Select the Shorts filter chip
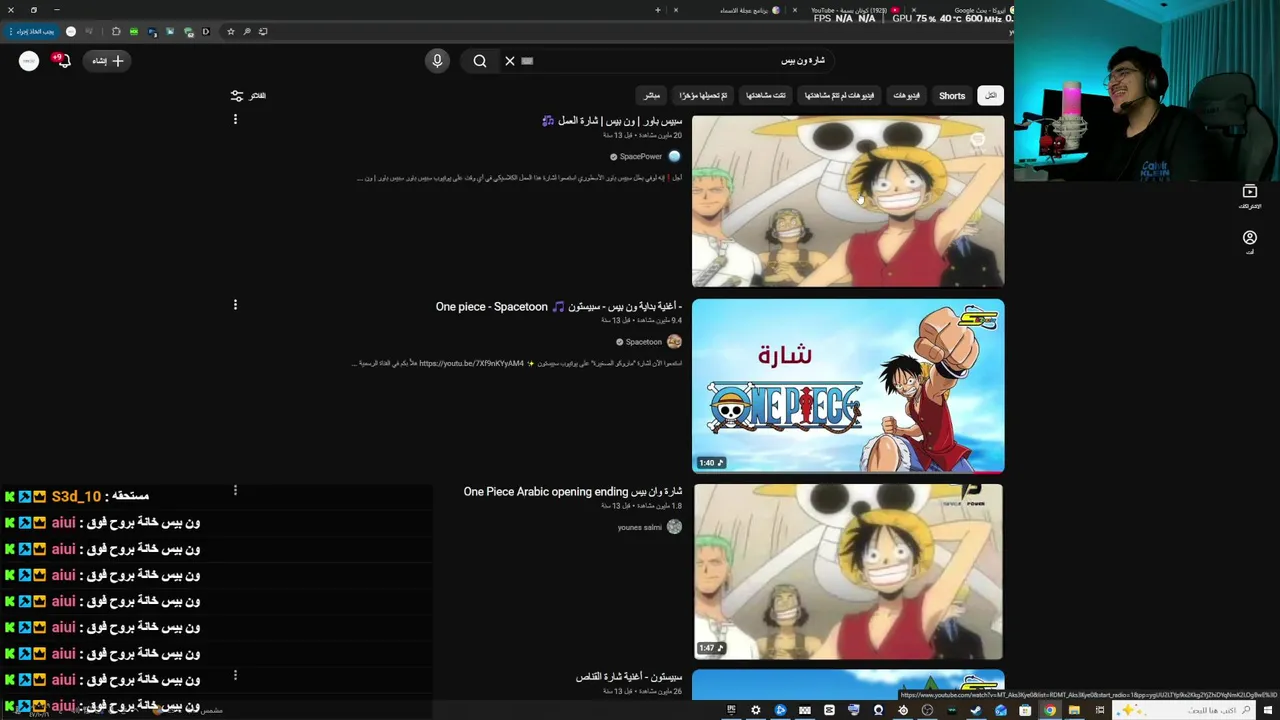This screenshot has height=720, width=1280. 952,95
